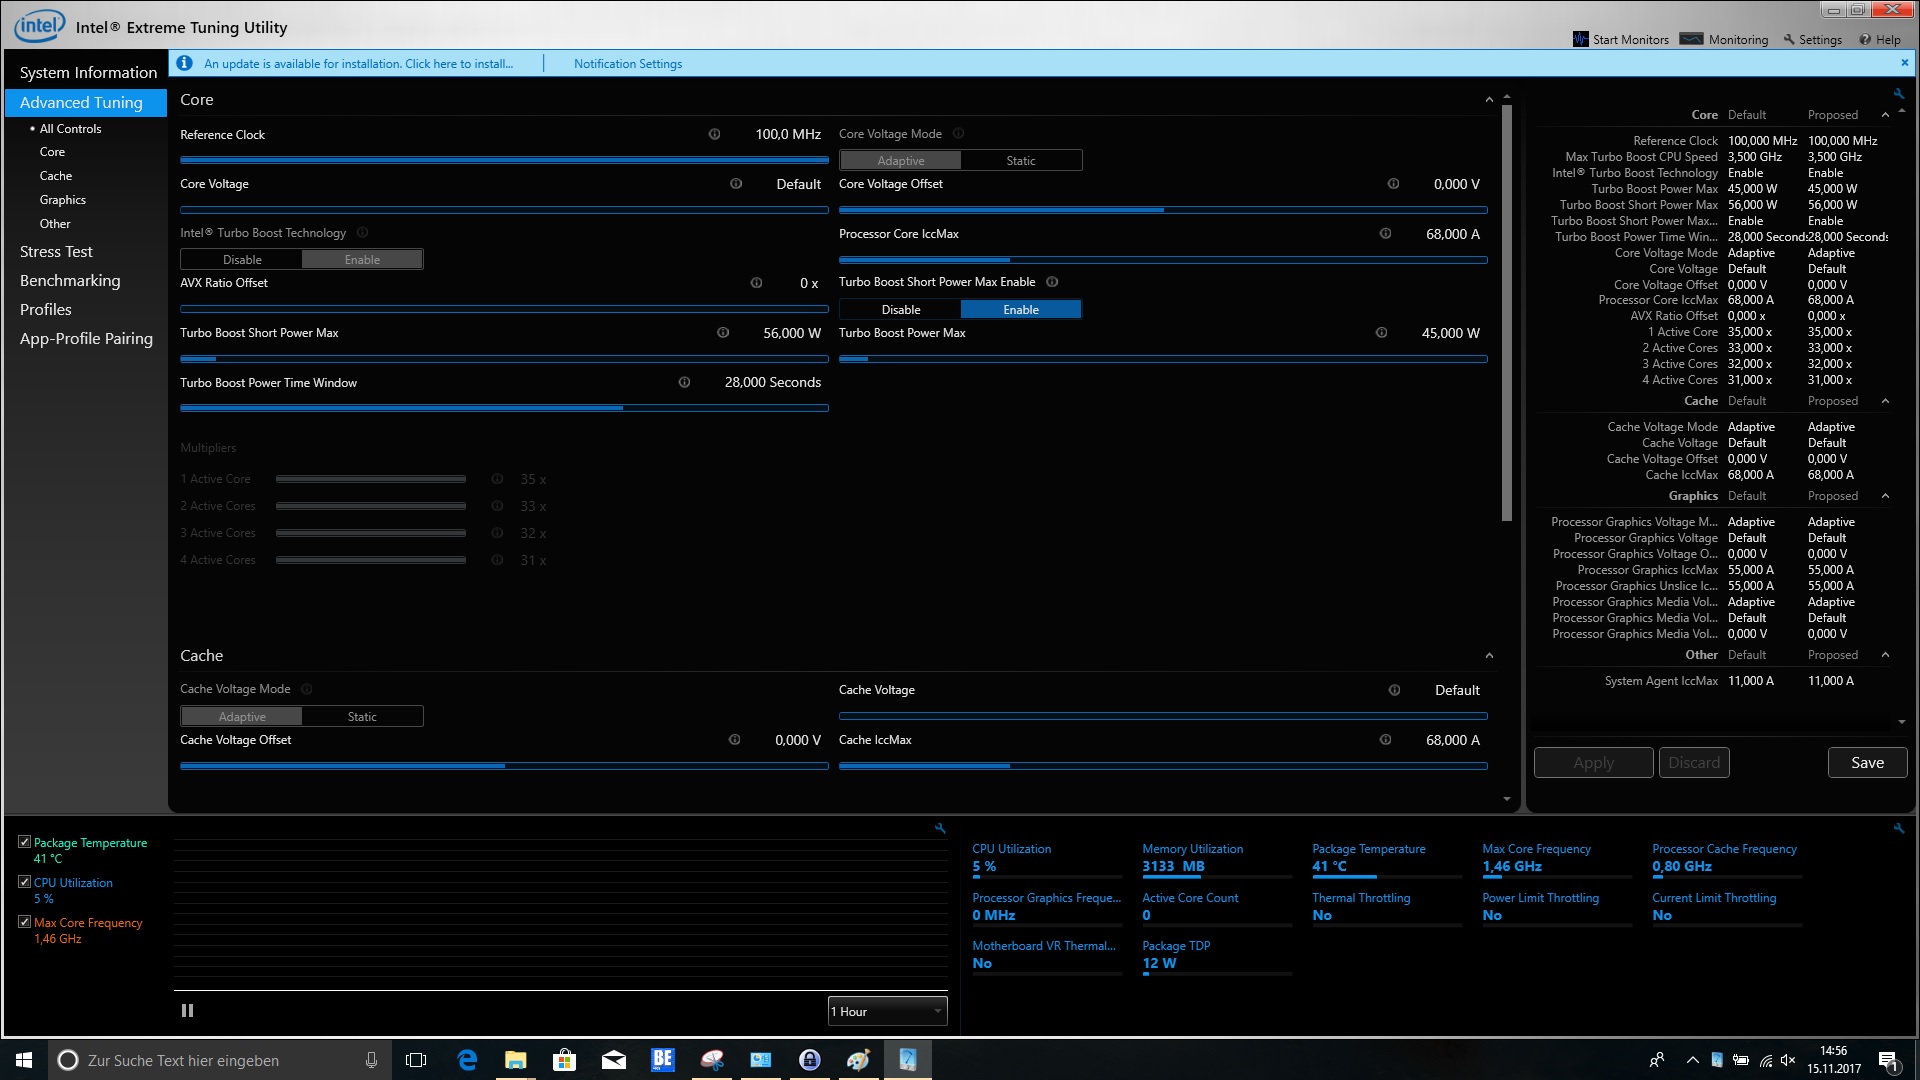Click info icon beside Processor Core IccMax

pyautogui.click(x=1385, y=234)
